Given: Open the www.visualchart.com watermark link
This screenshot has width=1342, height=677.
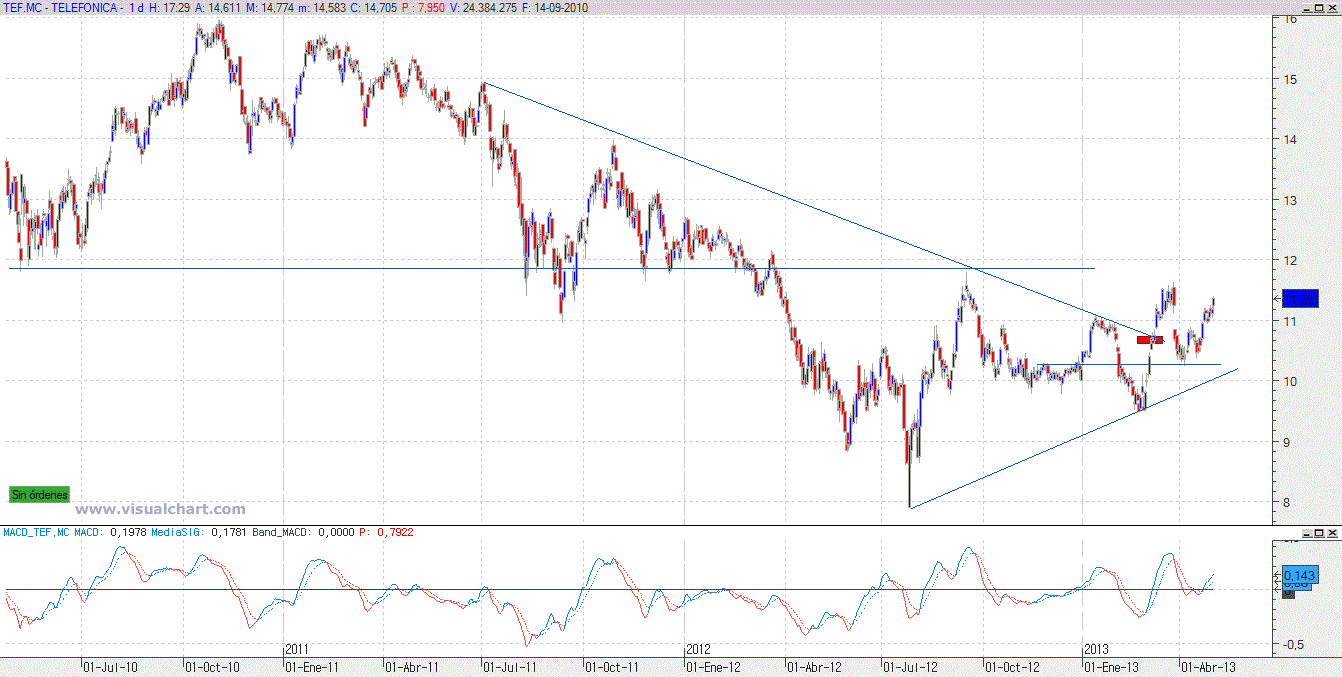Looking at the screenshot, I should point(161,509).
